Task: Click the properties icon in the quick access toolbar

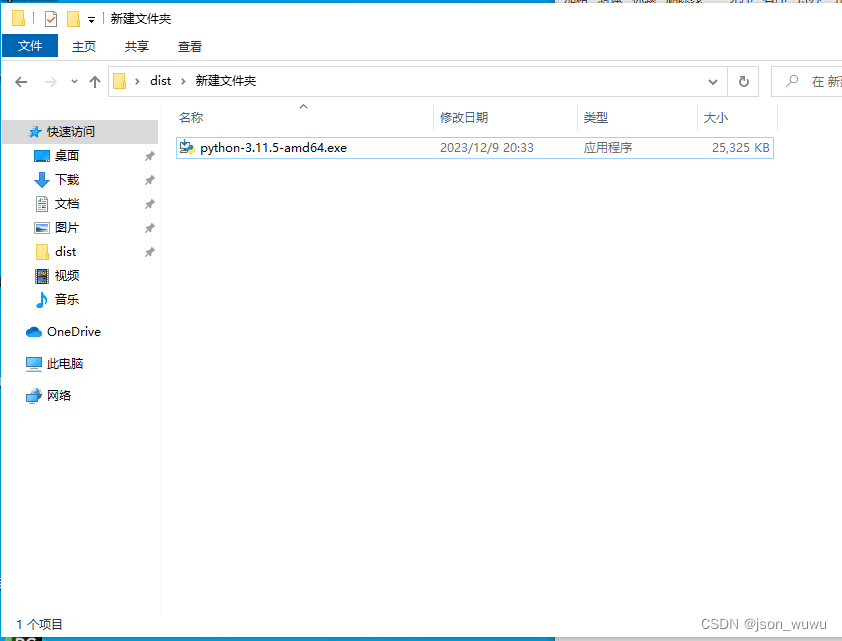Action: pos(49,17)
